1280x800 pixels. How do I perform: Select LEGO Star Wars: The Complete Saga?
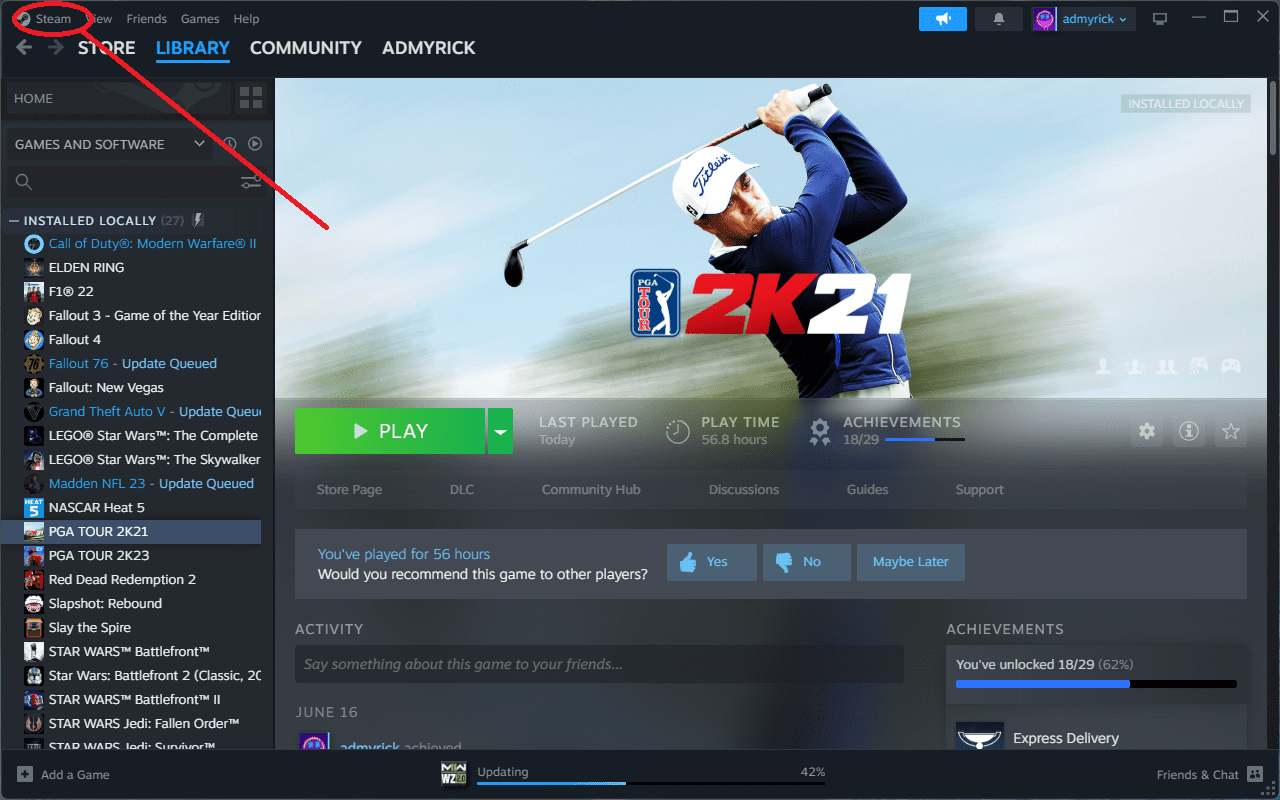[141, 436]
